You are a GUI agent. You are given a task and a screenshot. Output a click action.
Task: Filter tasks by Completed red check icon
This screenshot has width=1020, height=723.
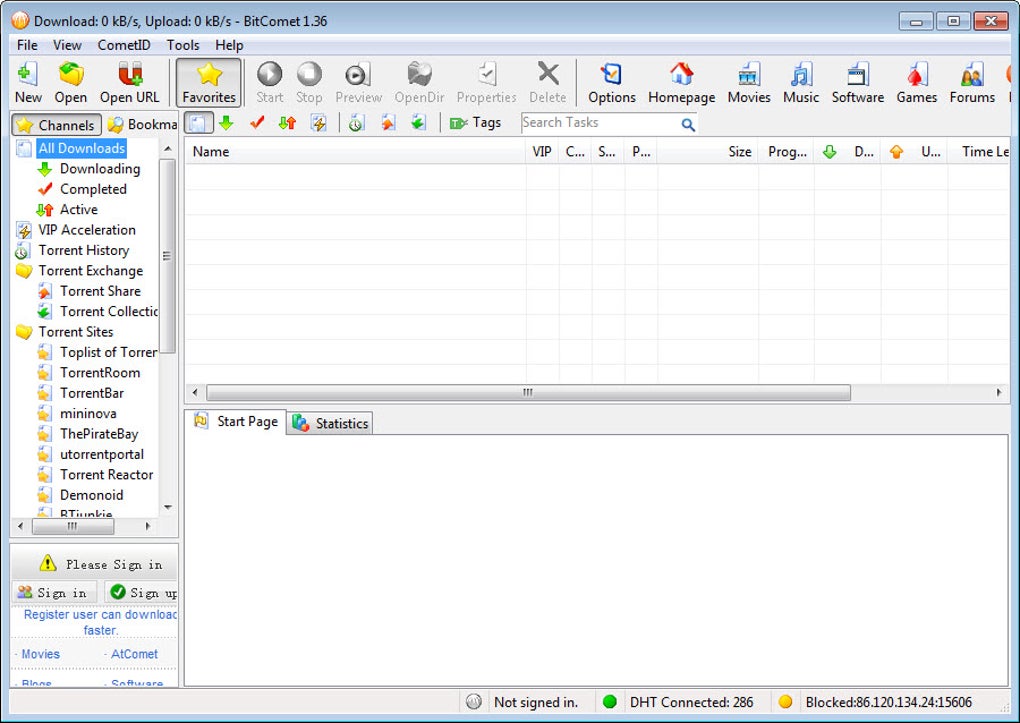[x=257, y=123]
